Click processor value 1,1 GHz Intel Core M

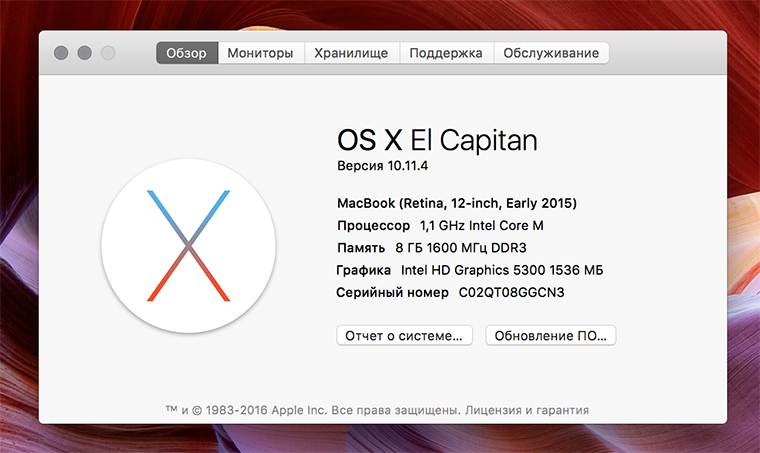[x=481, y=225]
